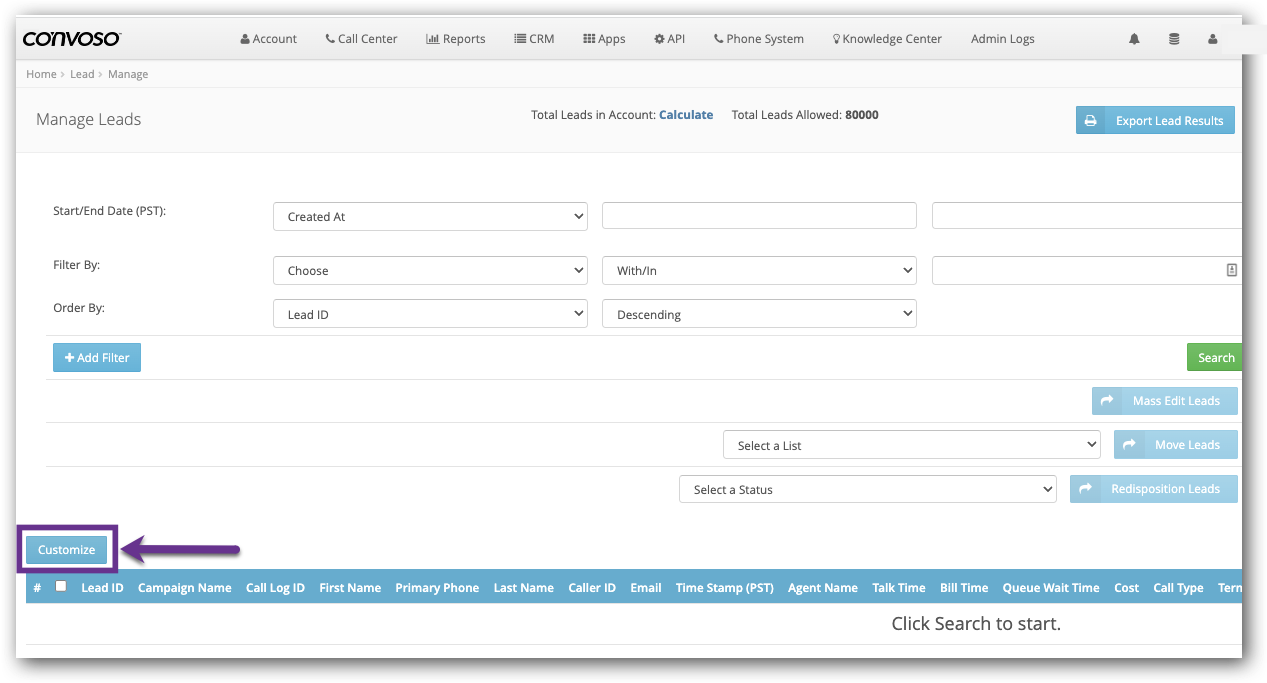Expand the Descending sort order dropdown
This screenshot has width=1267, height=683.
click(759, 314)
